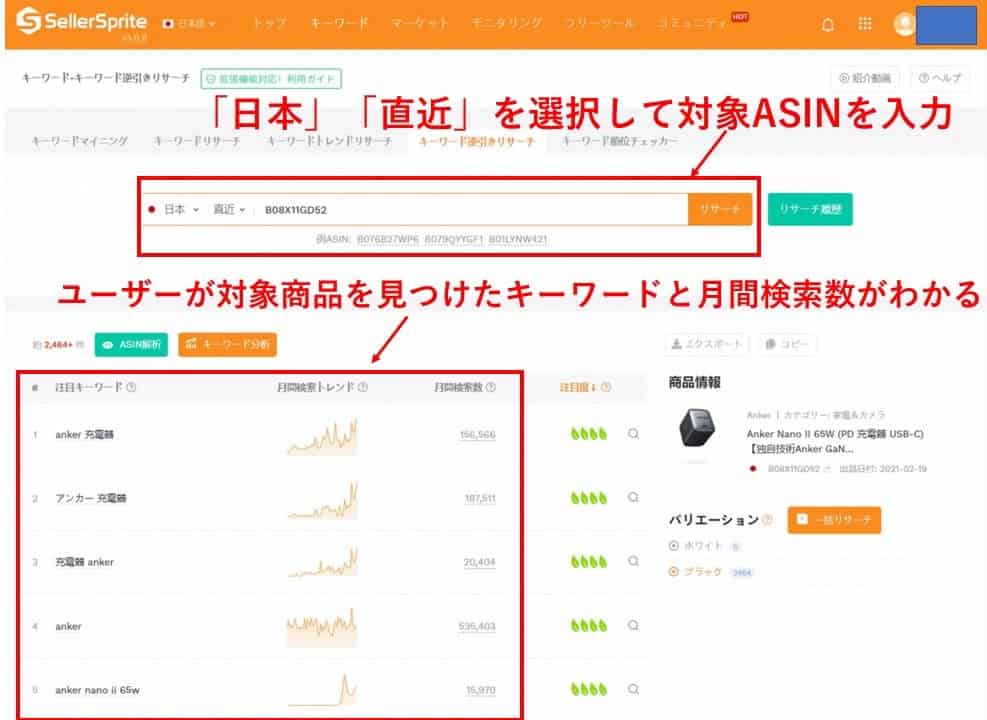Click help icon beside 月間検索数 header
Viewport: 987px width, 720px height.
tap(491, 387)
